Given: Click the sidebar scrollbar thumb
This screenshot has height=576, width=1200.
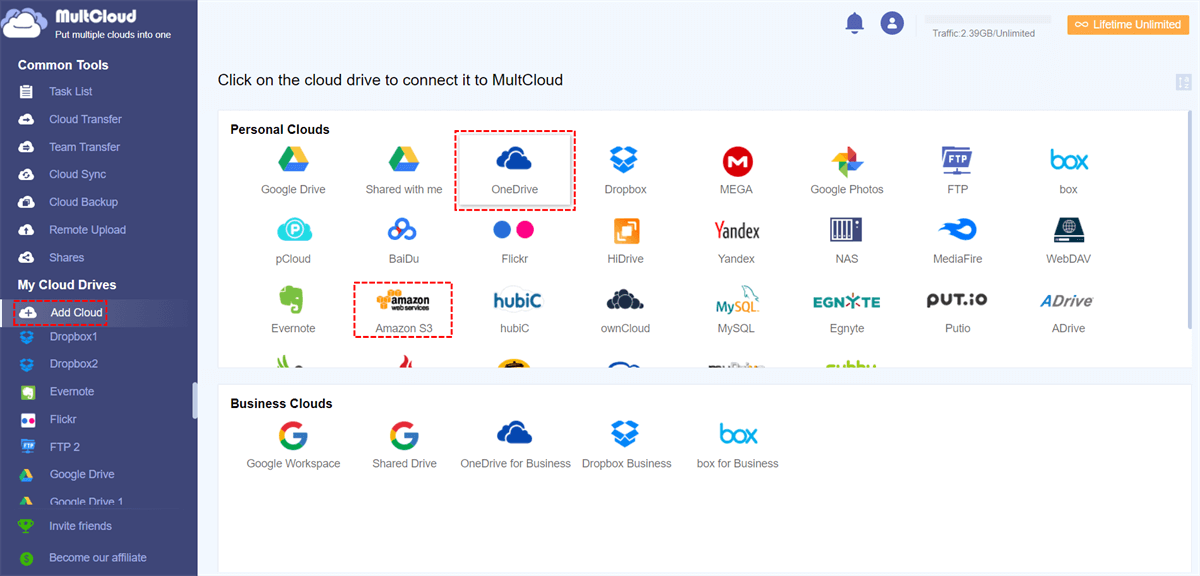Looking at the screenshot, I should (x=195, y=400).
